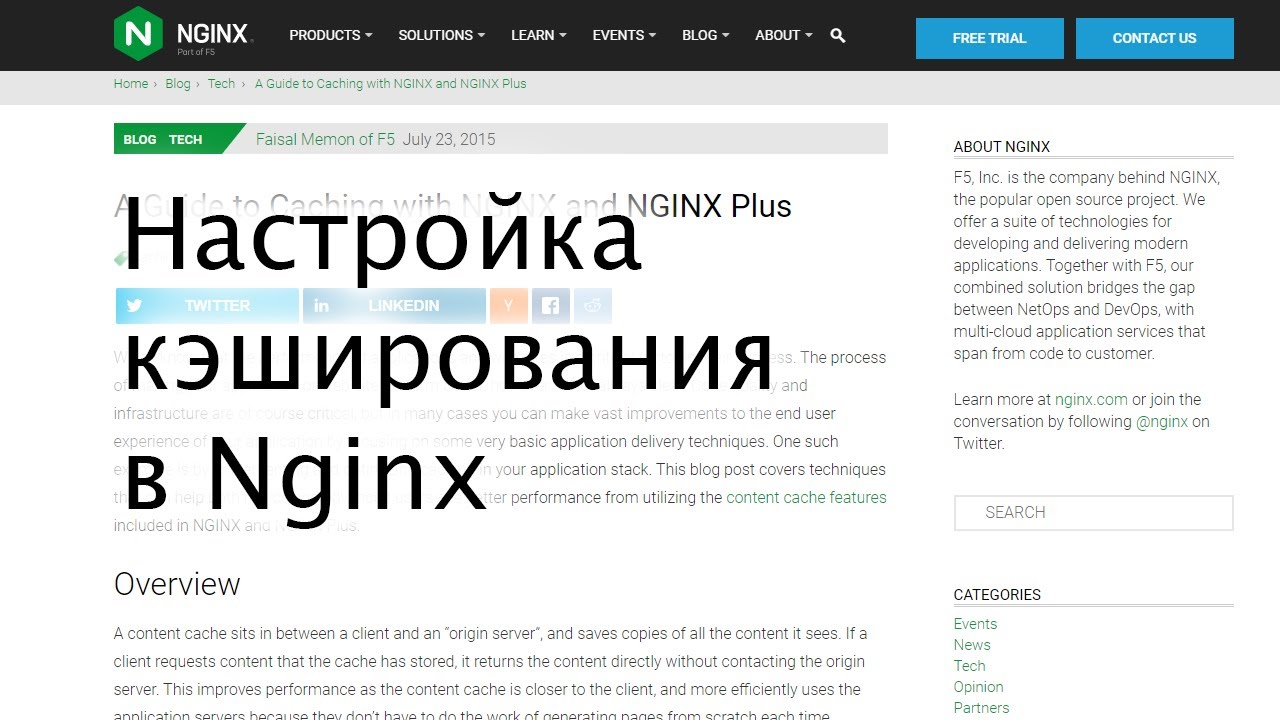Share on Hacker News Y icon
This screenshot has width=1280, height=720.
coord(508,306)
